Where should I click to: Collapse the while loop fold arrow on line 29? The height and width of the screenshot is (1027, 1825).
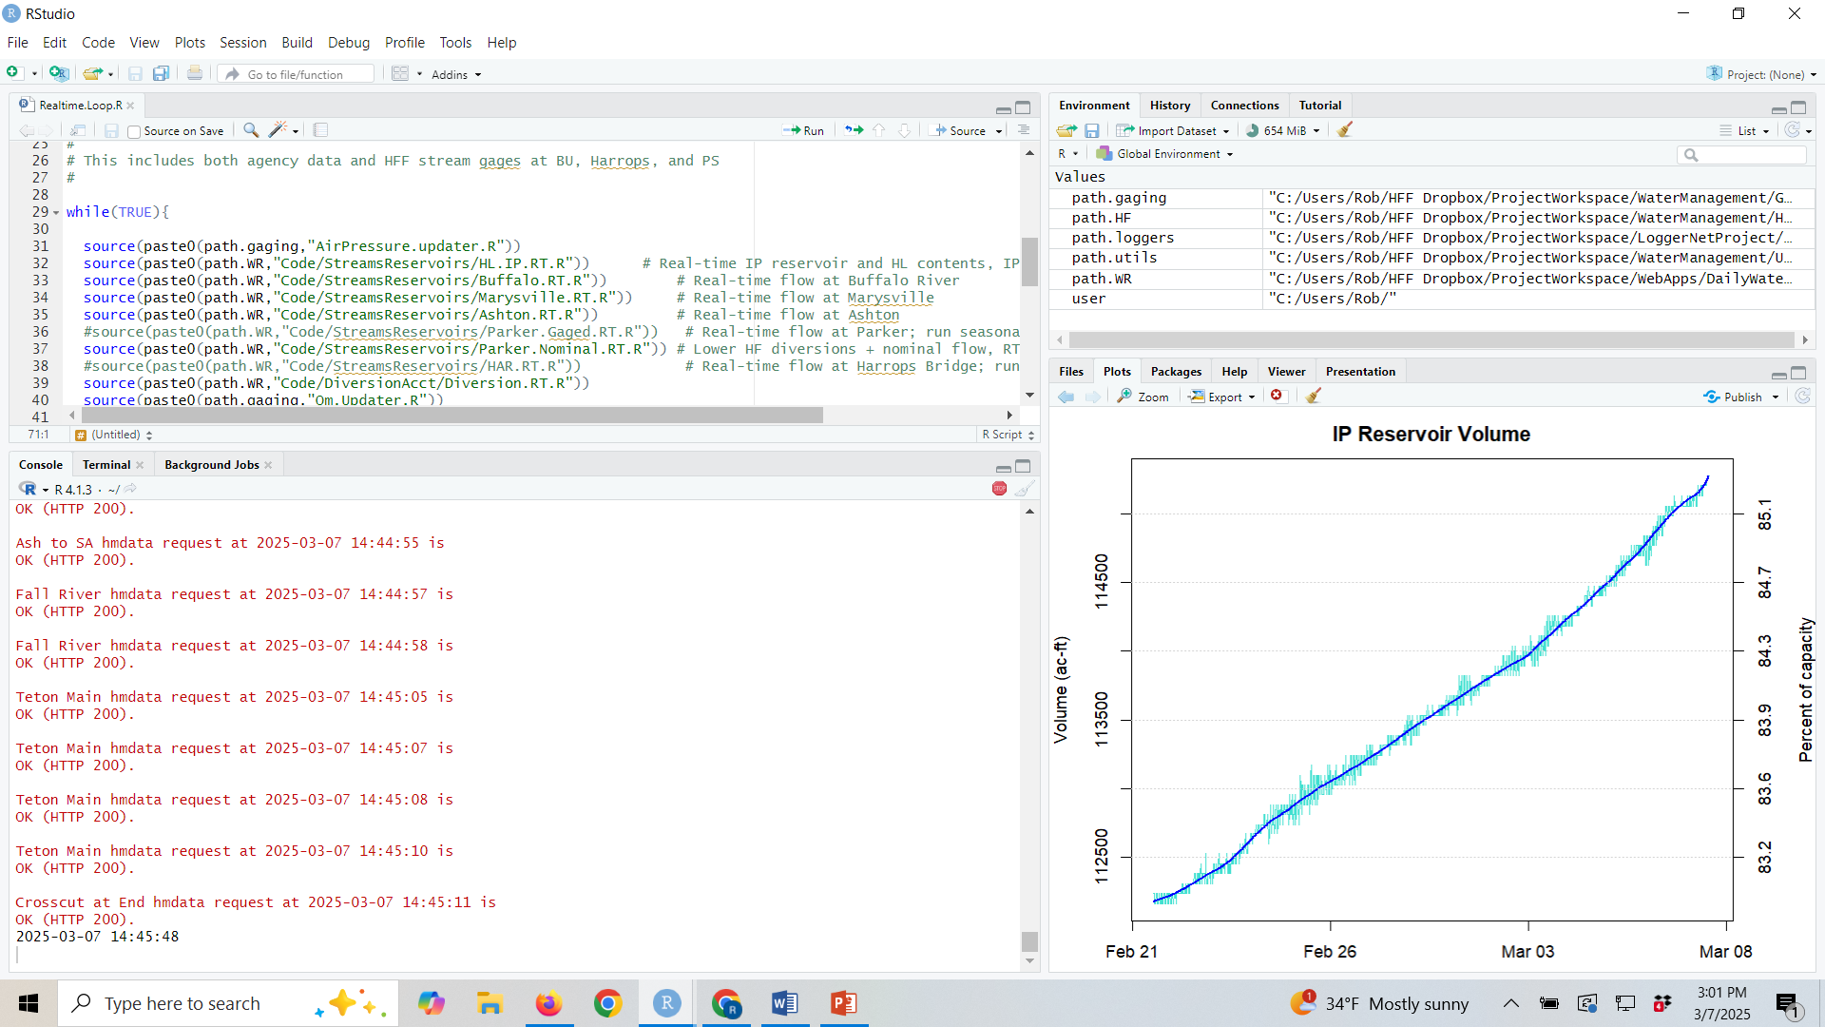(x=56, y=213)
